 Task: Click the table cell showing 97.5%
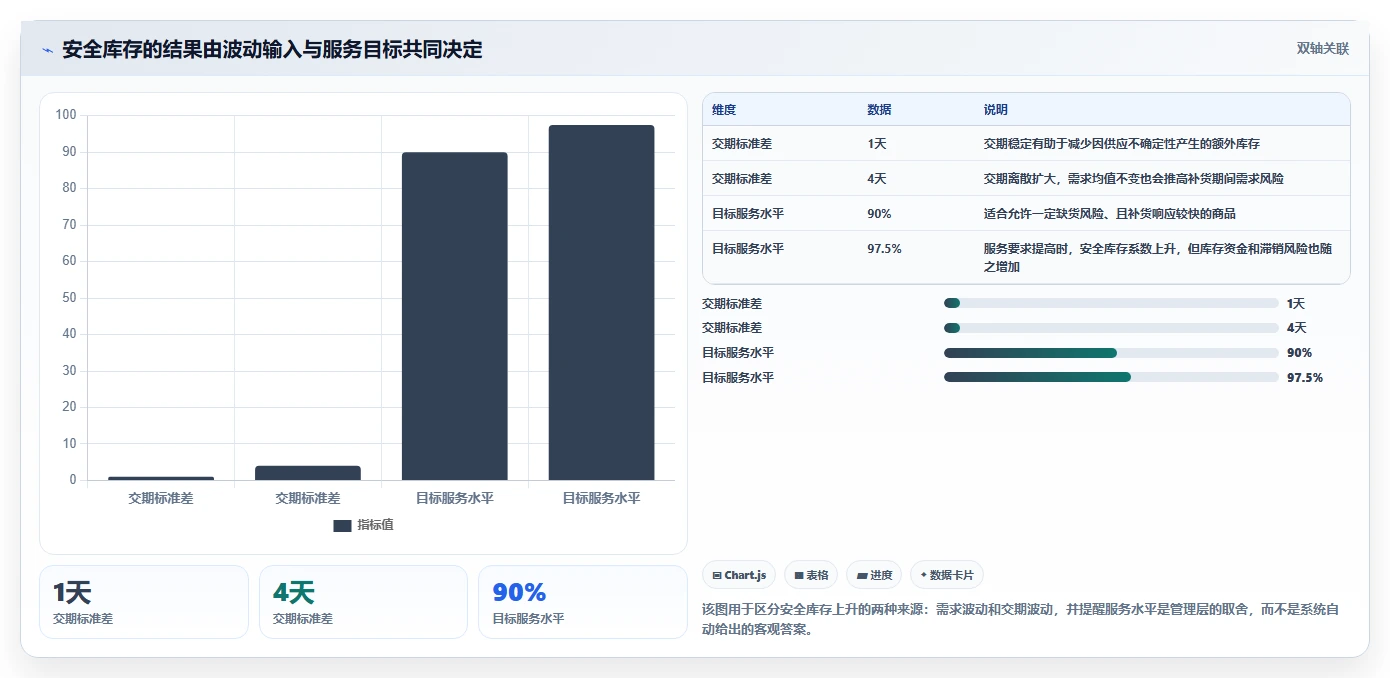pos(884,249)
